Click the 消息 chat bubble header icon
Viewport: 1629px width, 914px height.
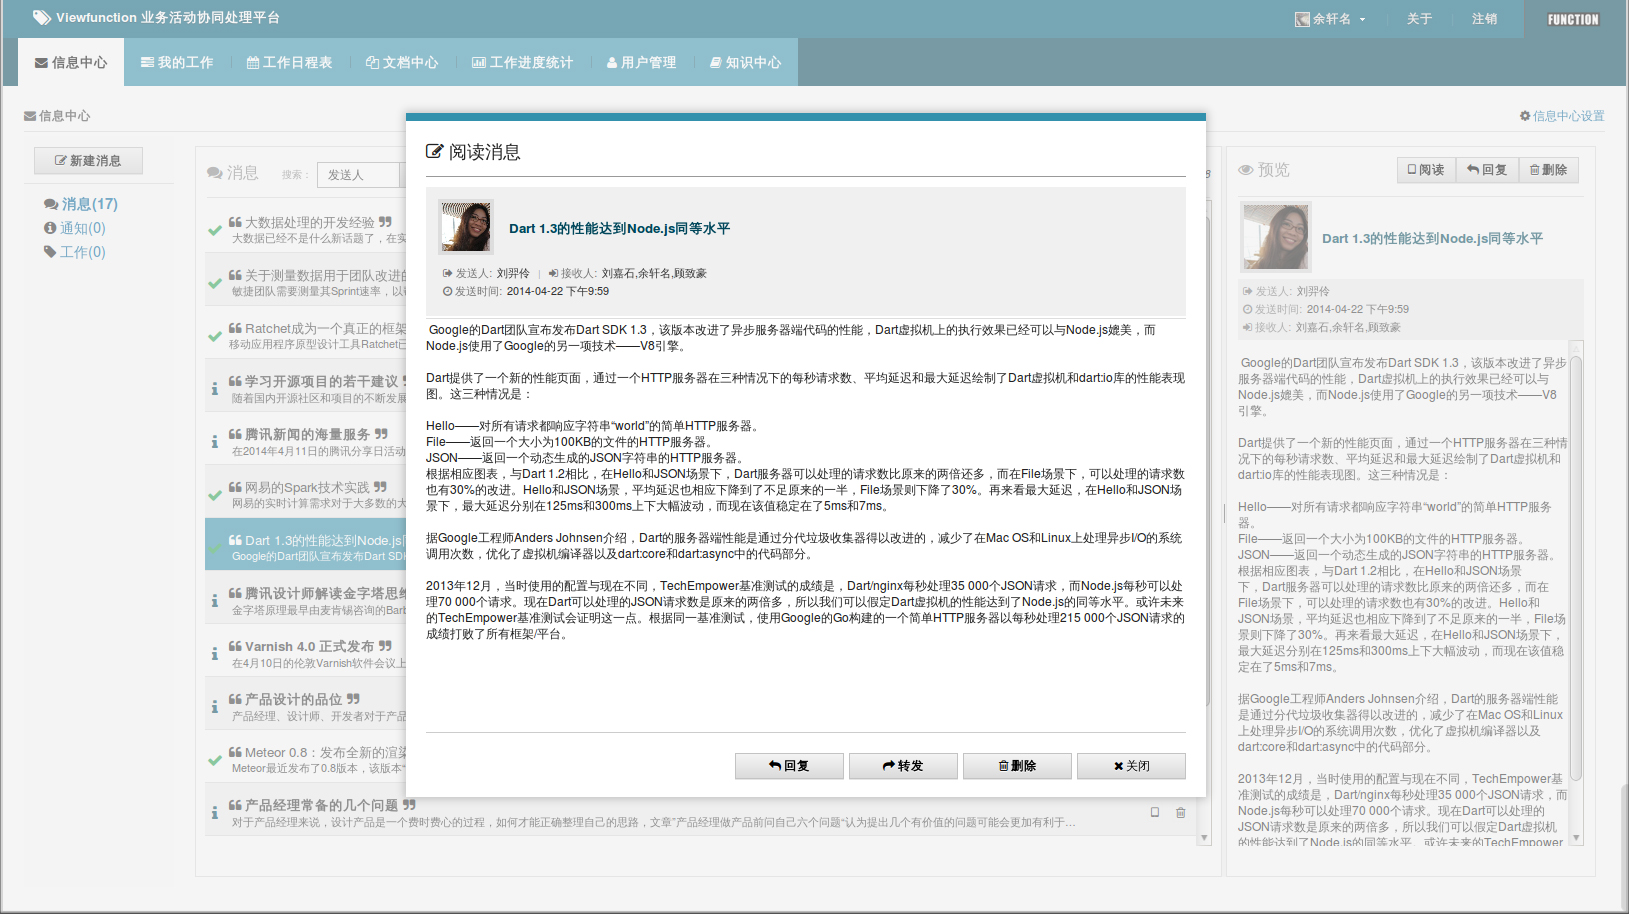(x=214, y=173)
